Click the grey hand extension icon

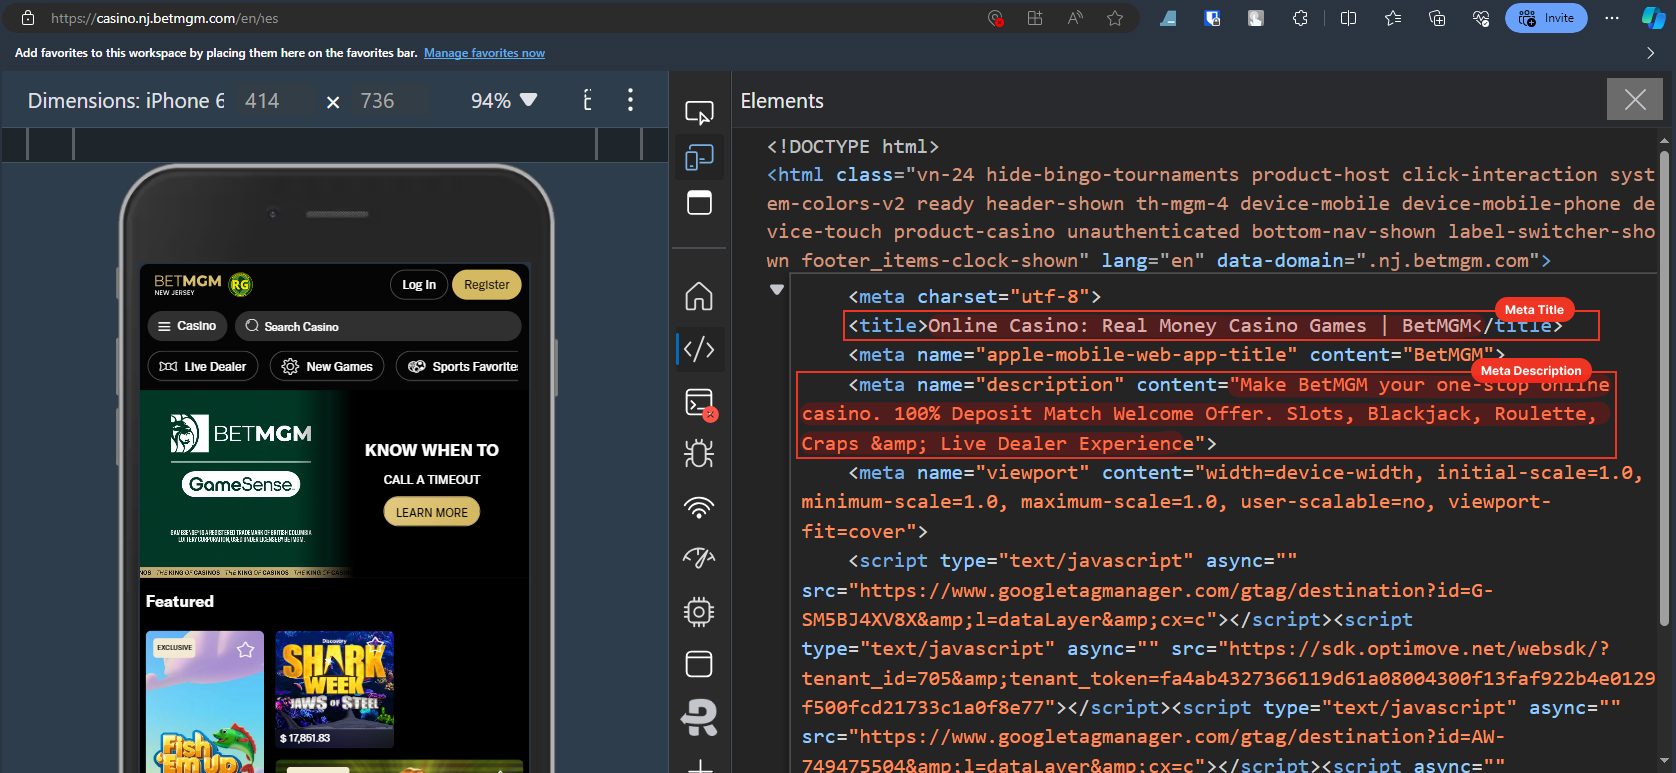point(1256,18)
